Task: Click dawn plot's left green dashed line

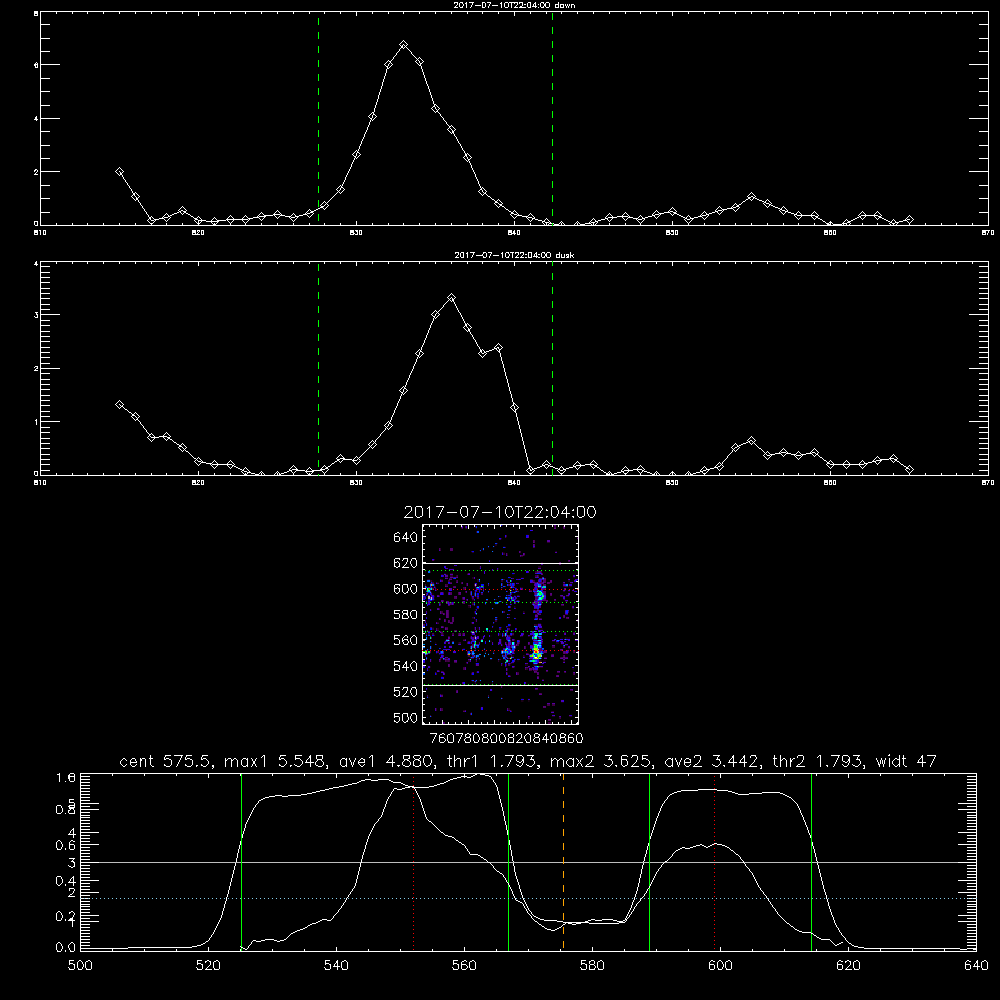Action: click(318, 119)
